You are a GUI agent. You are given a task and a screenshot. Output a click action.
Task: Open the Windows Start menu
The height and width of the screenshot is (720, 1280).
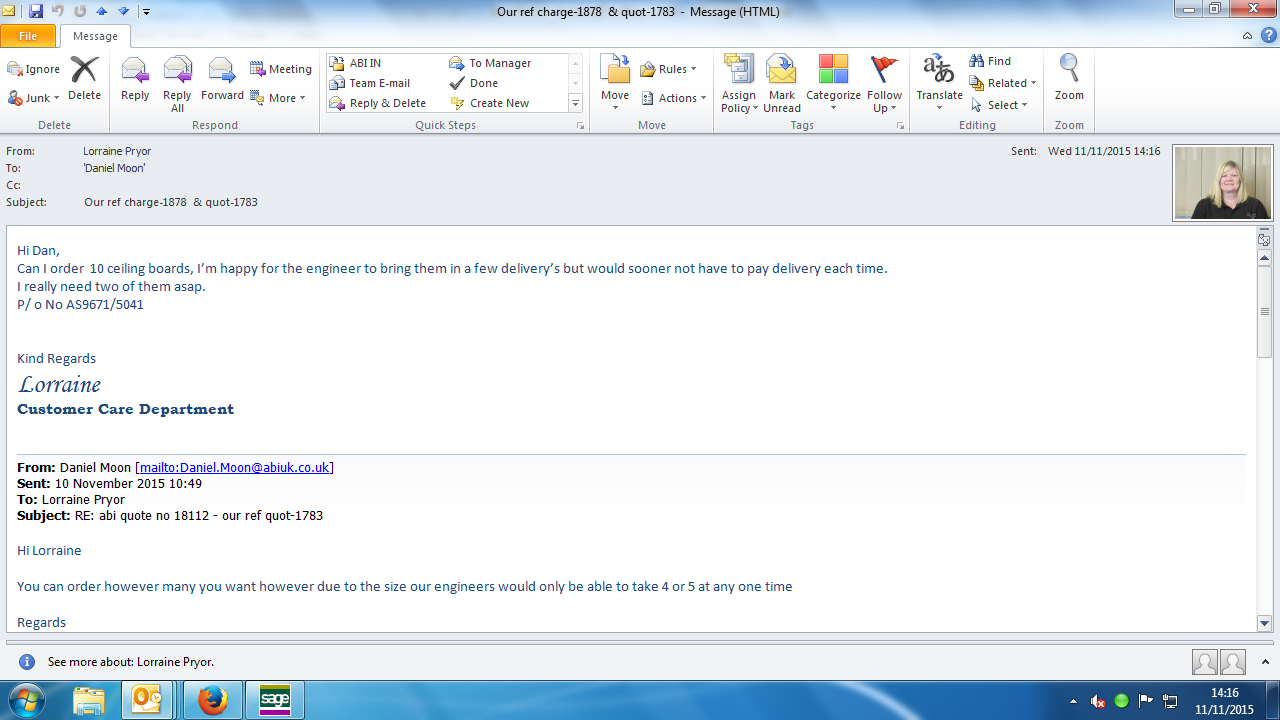pyautogui.click(x=27, y=699)
